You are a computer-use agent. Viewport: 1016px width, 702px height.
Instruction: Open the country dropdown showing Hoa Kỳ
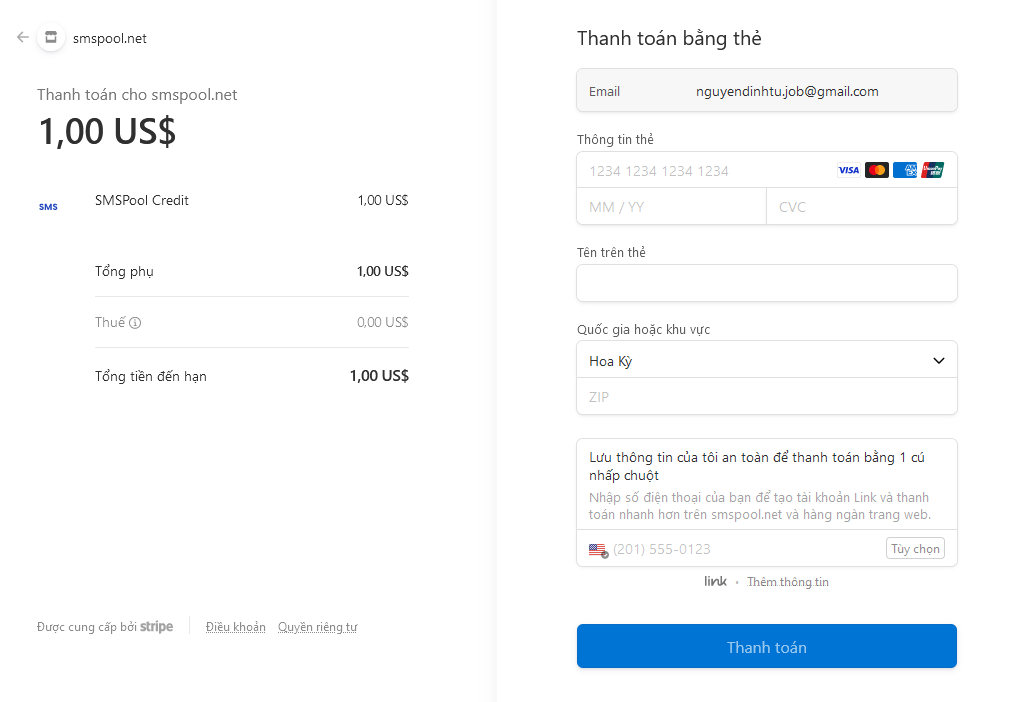pyautogui.click(x=767, y=360)
